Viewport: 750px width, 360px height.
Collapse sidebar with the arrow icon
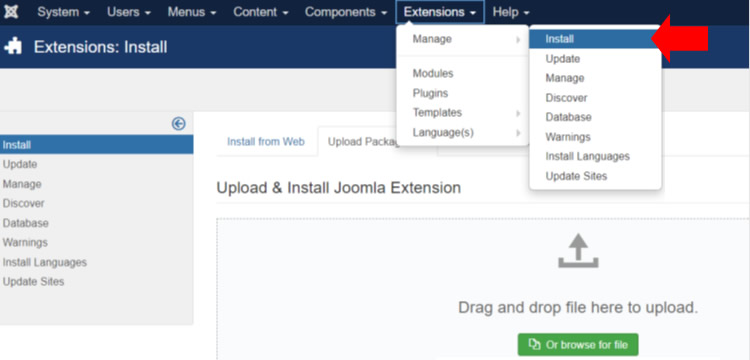pos(178,124)
